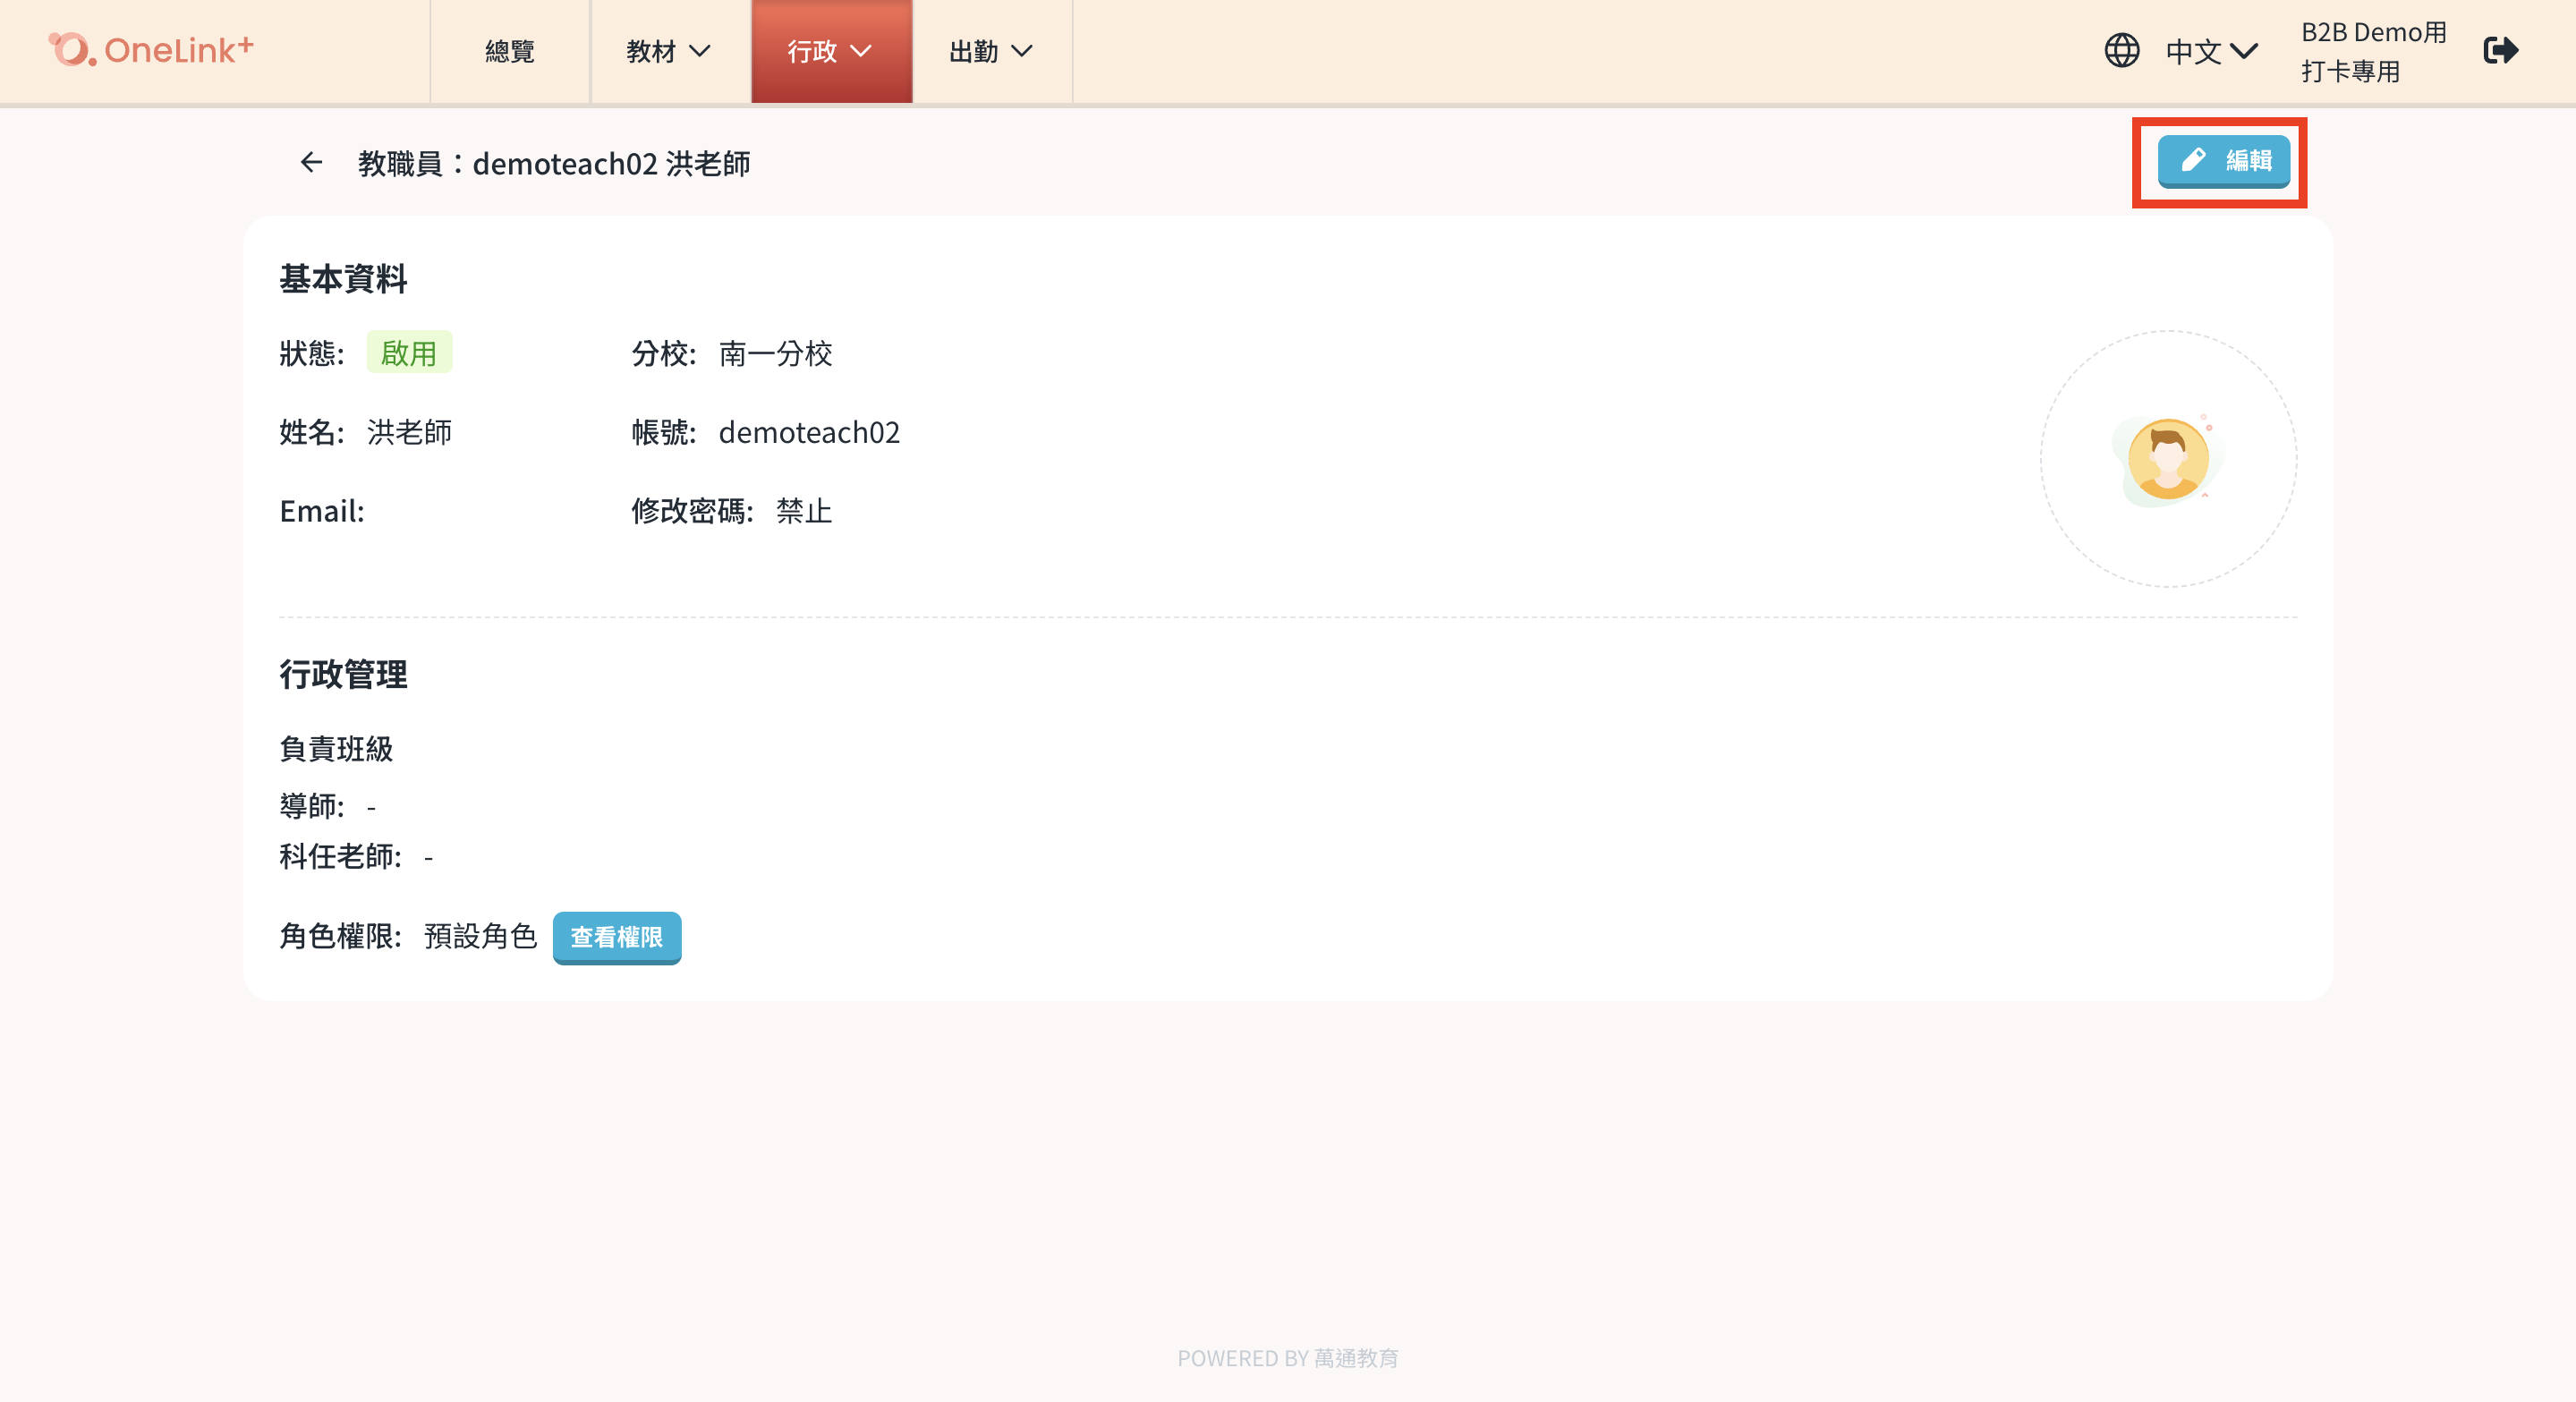
Task: Click the OneLink+ logo
Action: point(151,49)
